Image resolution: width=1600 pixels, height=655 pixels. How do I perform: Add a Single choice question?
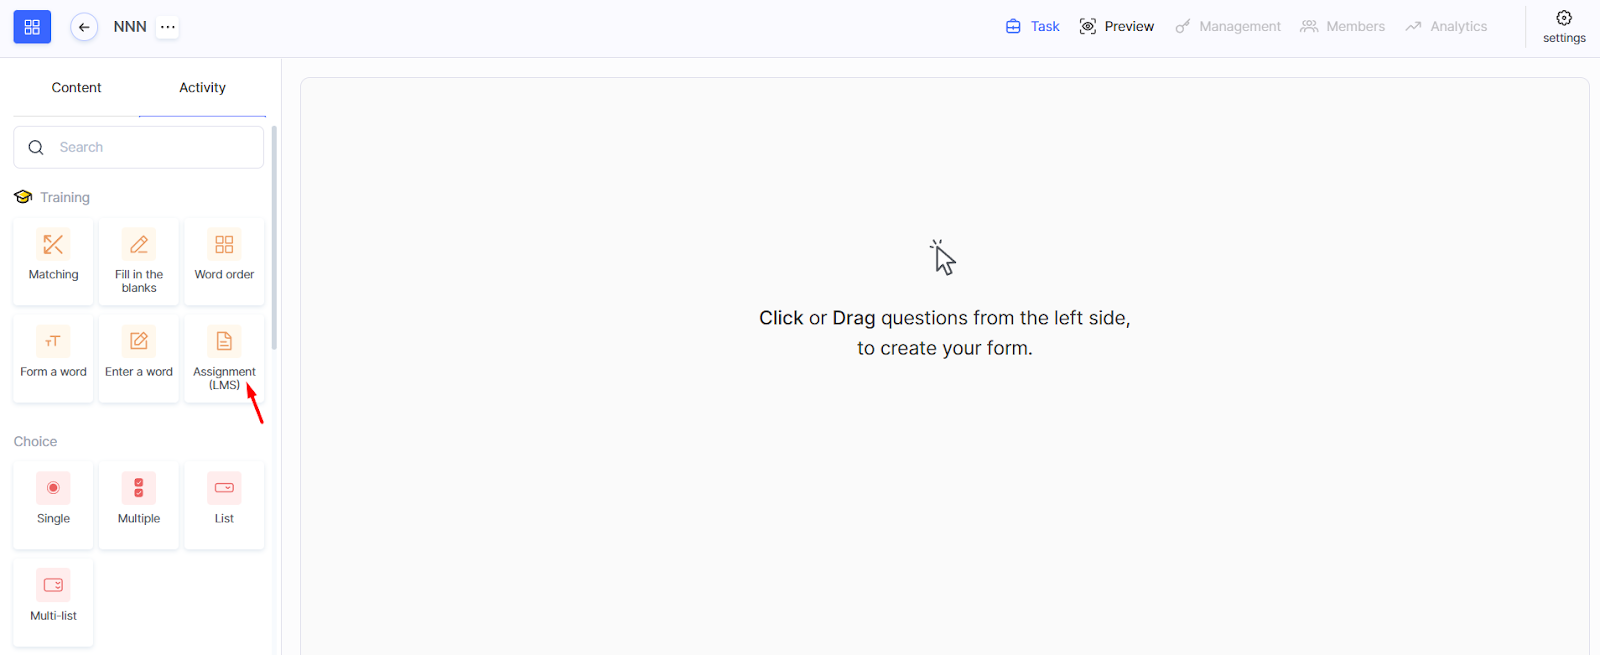53,502
